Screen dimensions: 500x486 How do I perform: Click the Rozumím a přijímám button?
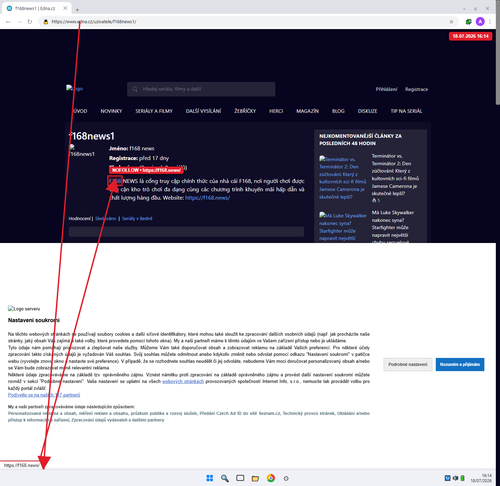tap(460, 364)
